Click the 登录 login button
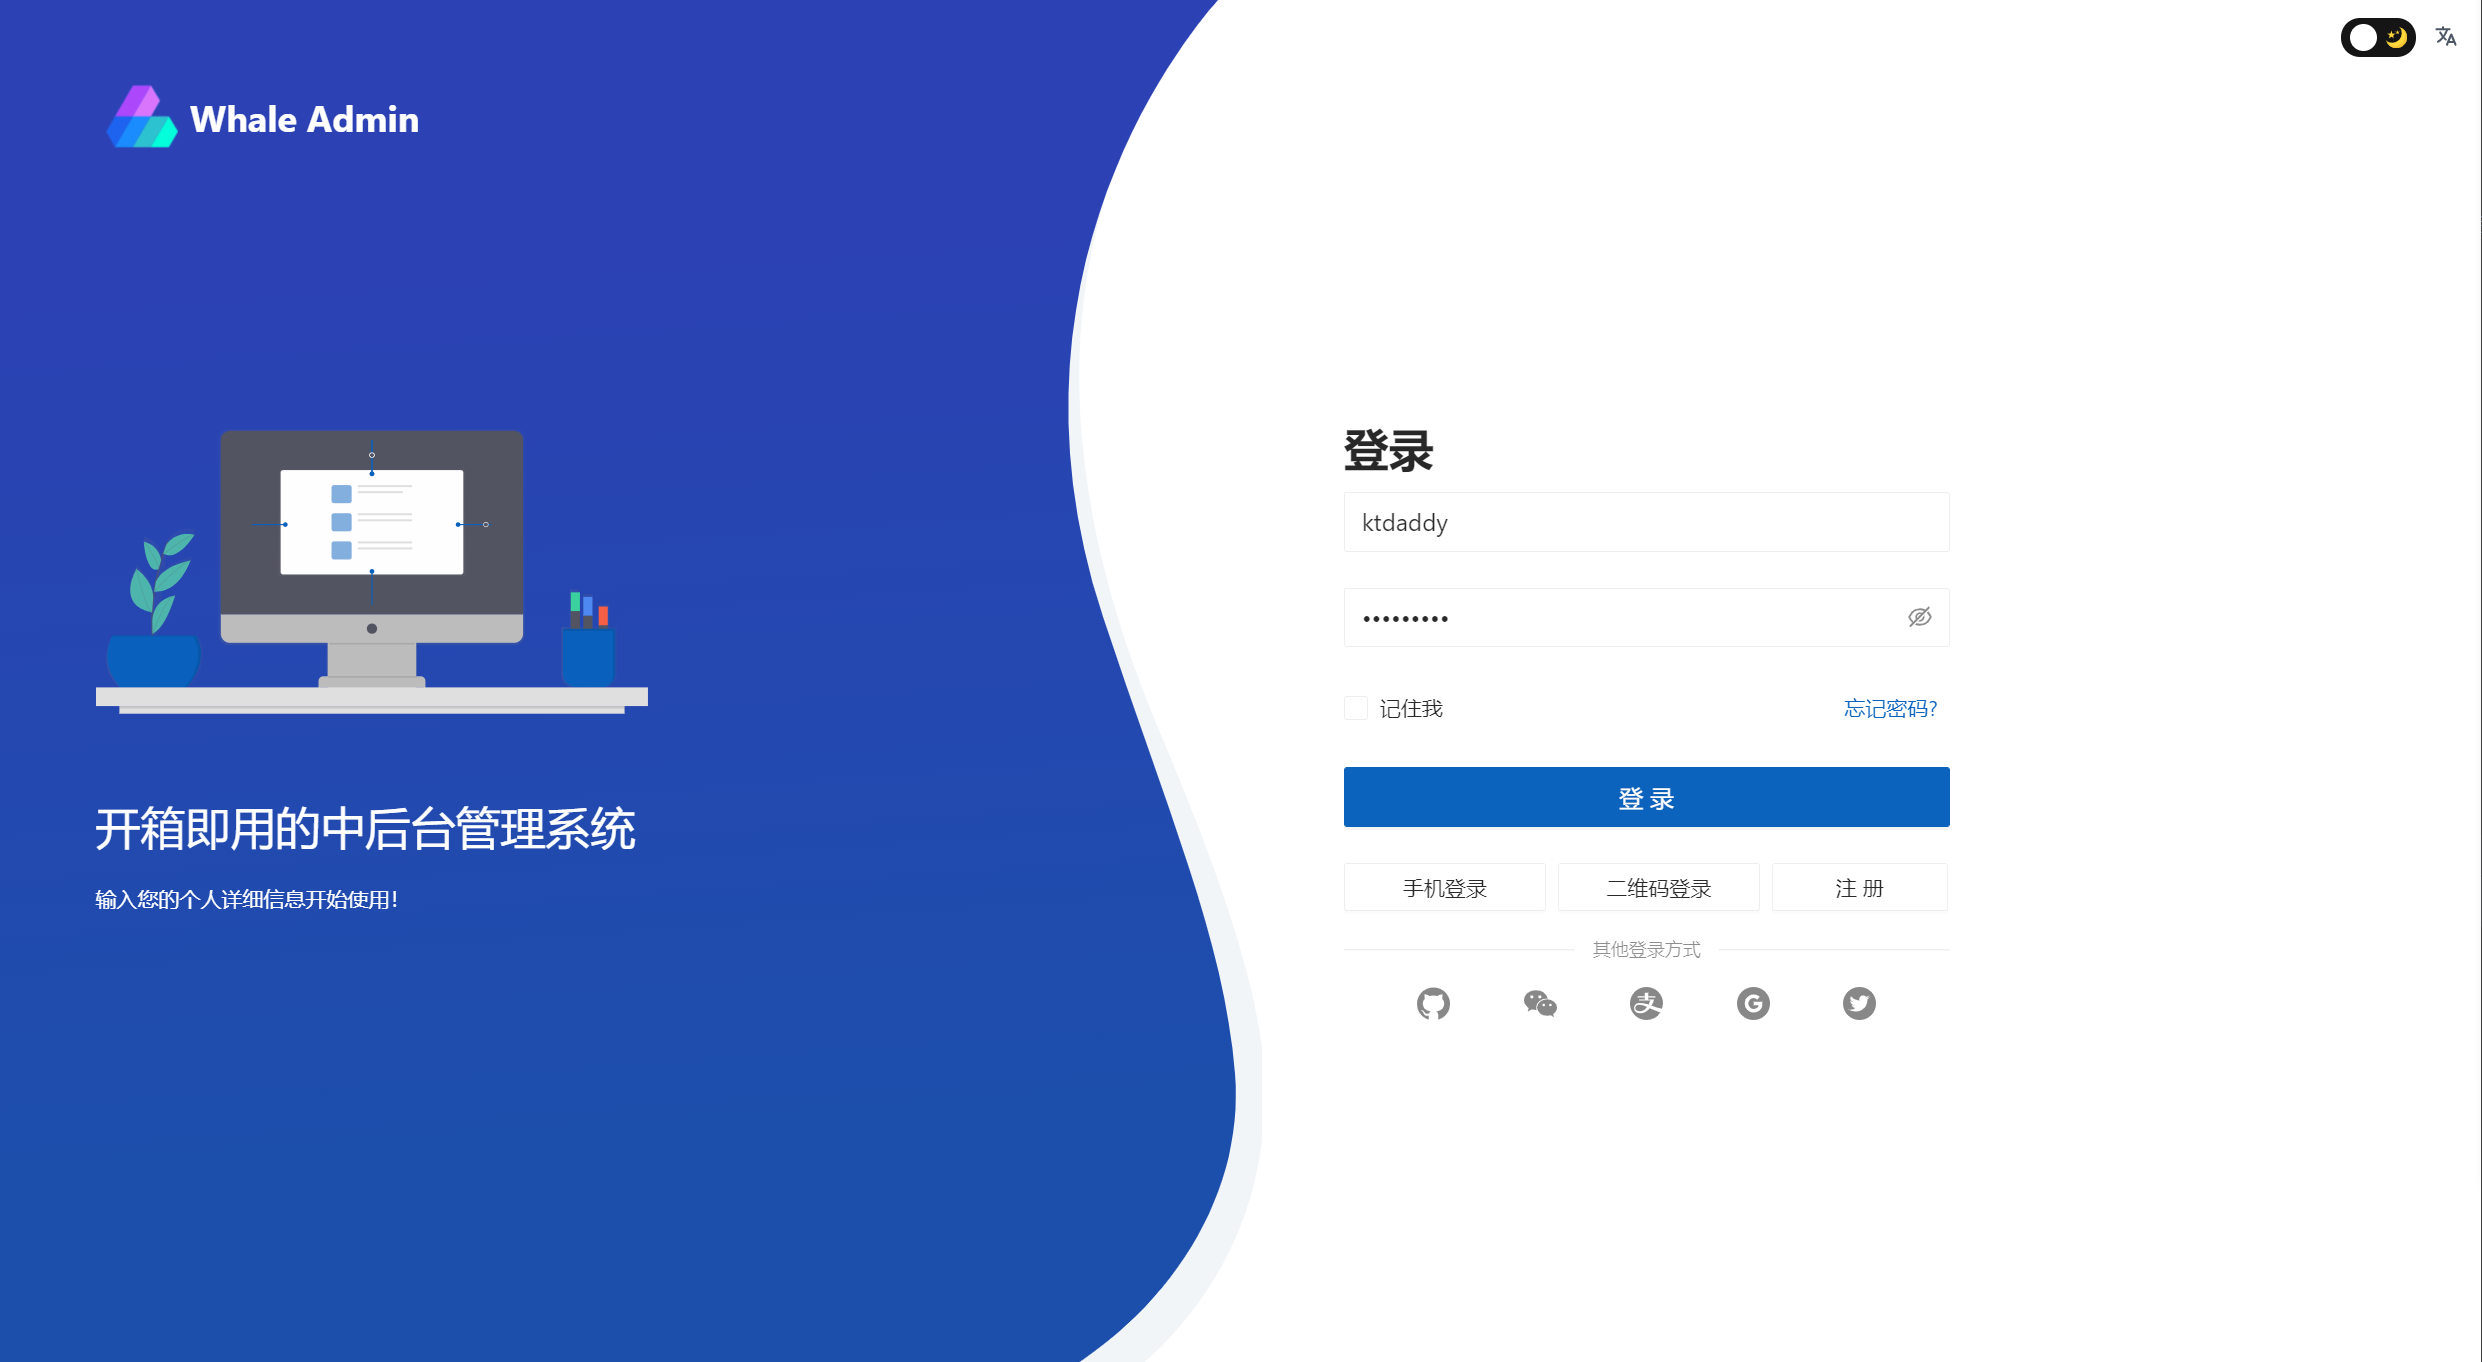Viewport: 2482px width, 1362px height. pos(1647,797)
